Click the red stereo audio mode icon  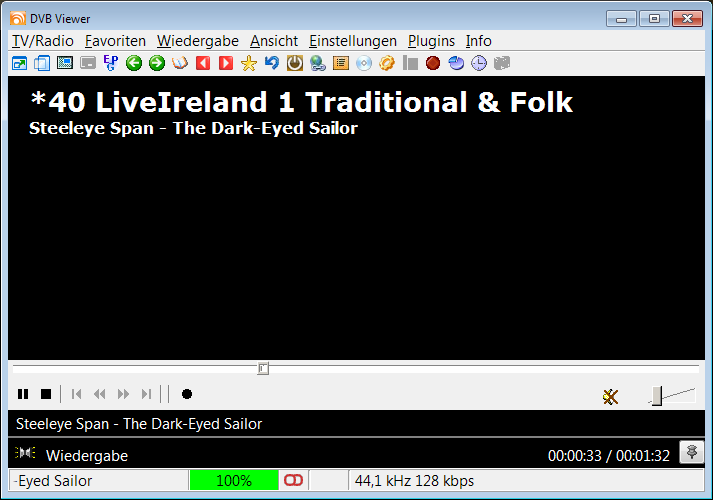[x=293, y=480]
